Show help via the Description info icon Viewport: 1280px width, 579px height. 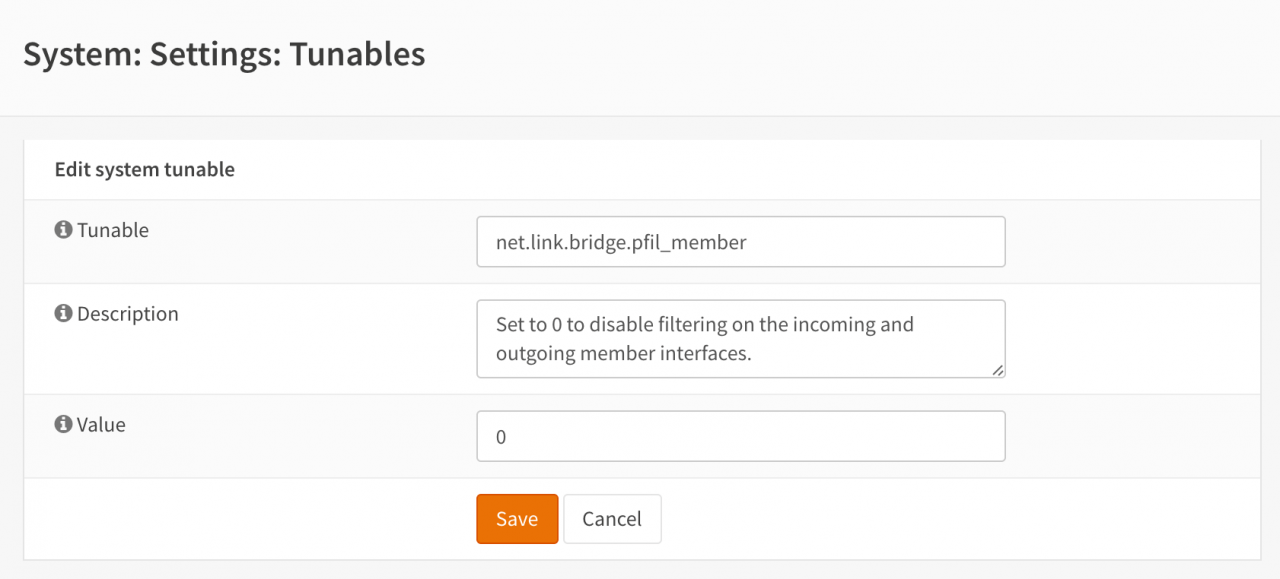point(63,314)
